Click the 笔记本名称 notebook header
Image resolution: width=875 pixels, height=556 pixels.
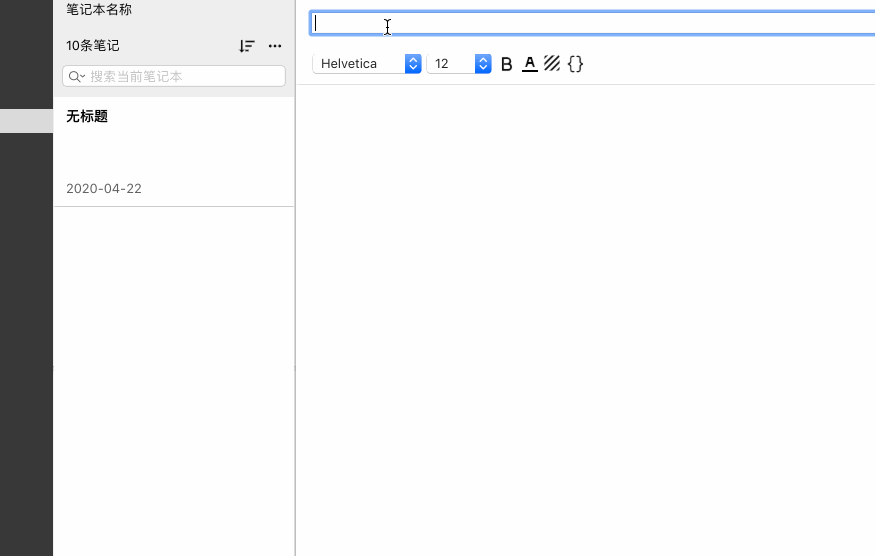coord(99,9)
